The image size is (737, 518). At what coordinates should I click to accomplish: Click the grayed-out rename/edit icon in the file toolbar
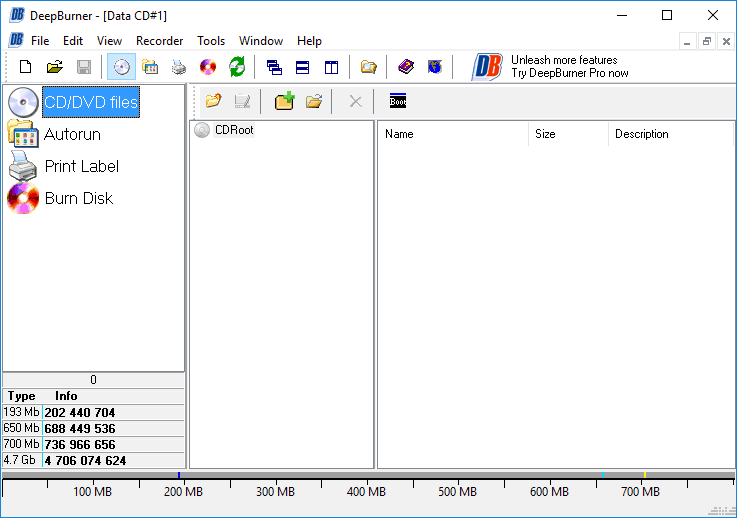point(242,101)
